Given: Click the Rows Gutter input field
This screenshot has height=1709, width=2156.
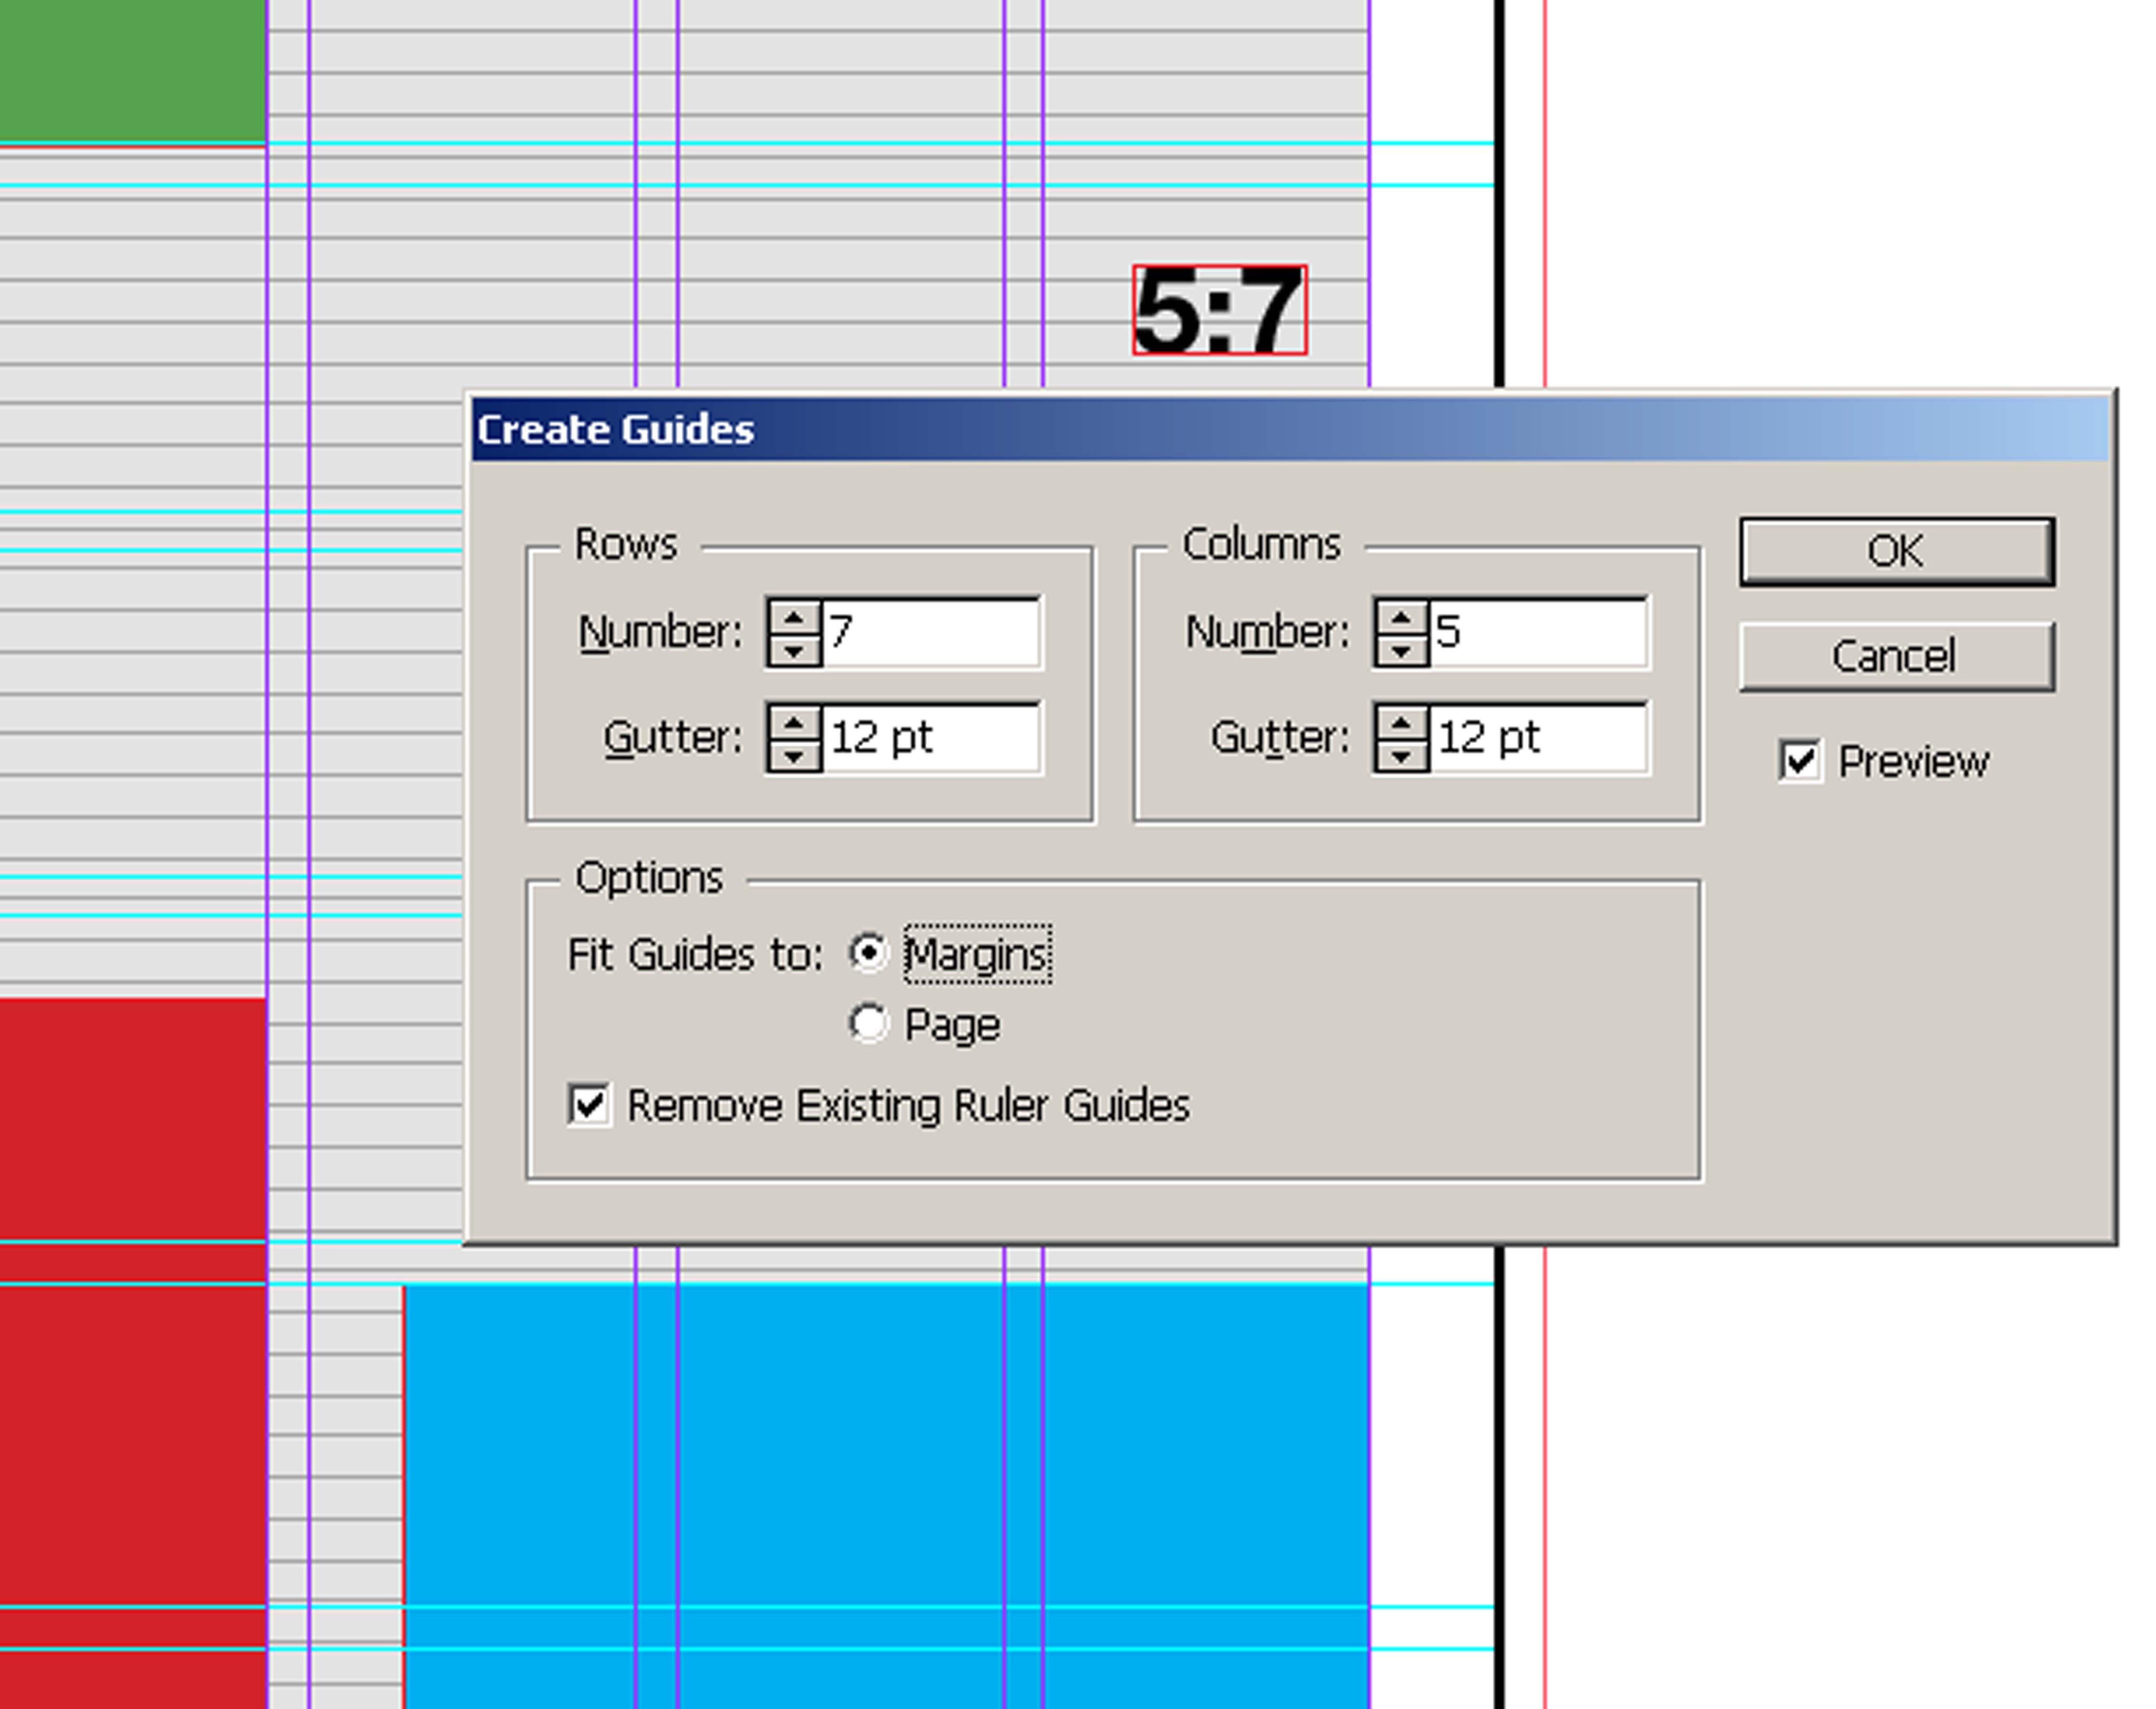Looking at the screenshot, I should coord(931,738).
